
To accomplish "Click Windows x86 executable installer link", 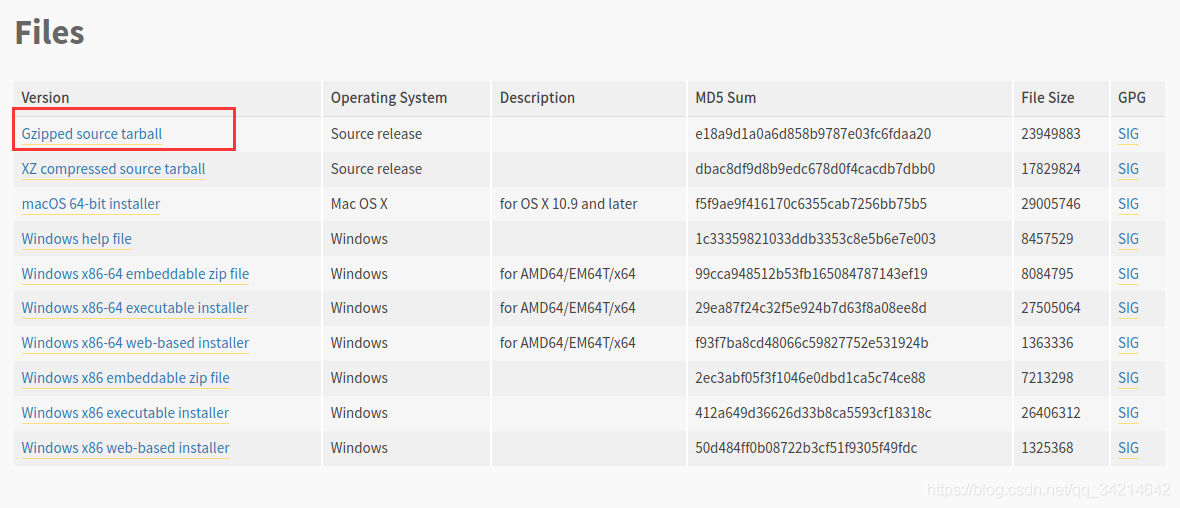I will 125,413.
